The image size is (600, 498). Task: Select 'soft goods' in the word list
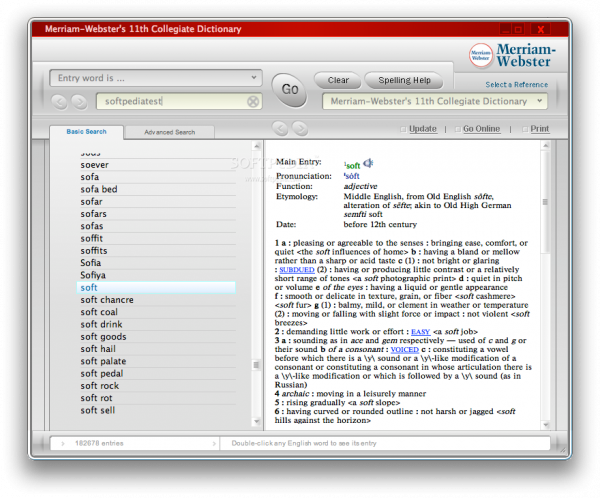tap(156, 336)
